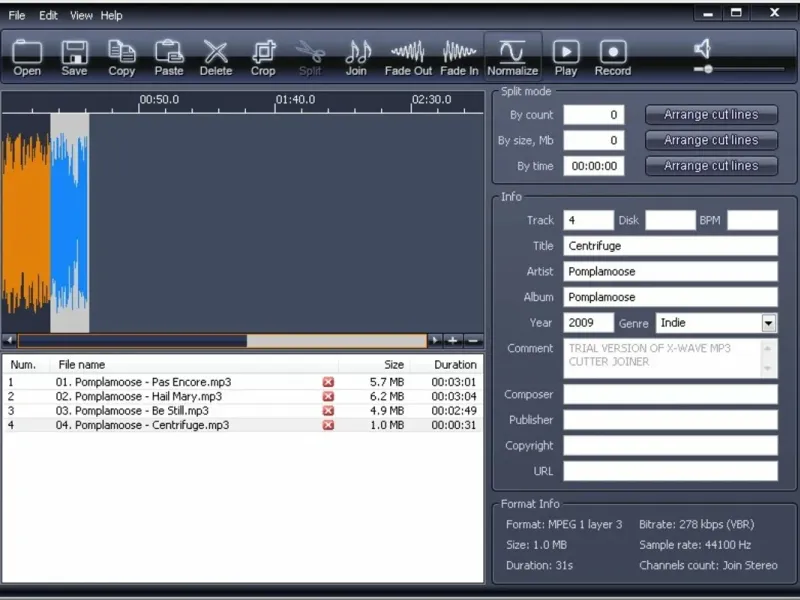Click the By time input field

pyautogui.click(x=593, y=166)
